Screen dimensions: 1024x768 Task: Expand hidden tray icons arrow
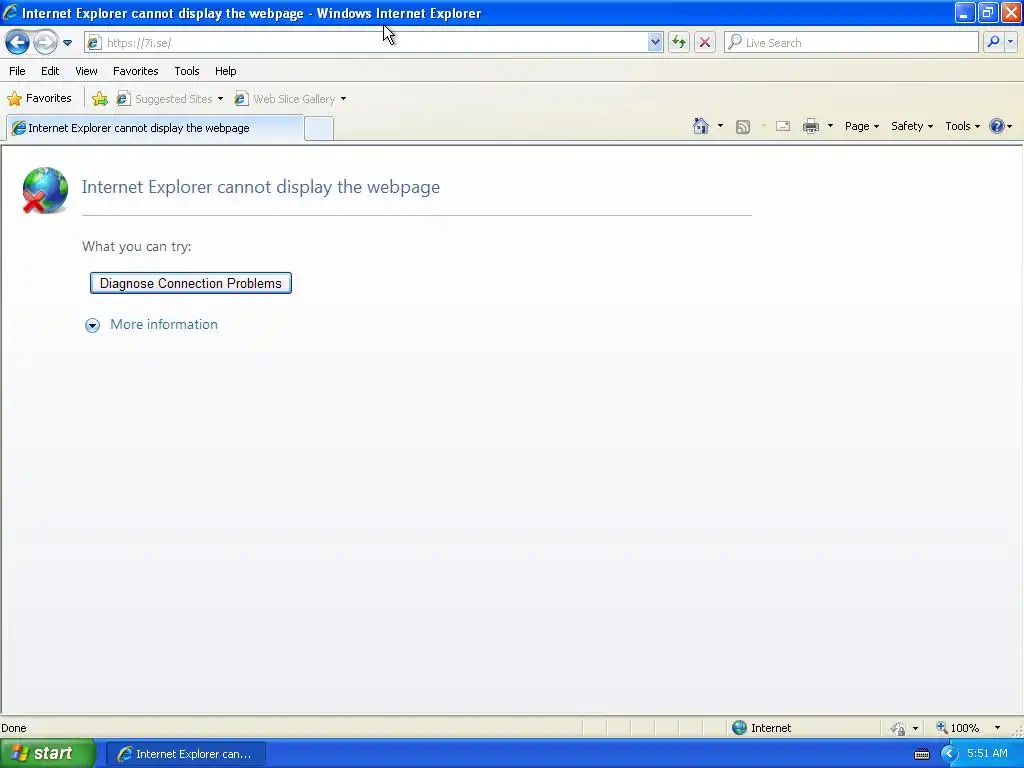(x=949, y=754)
